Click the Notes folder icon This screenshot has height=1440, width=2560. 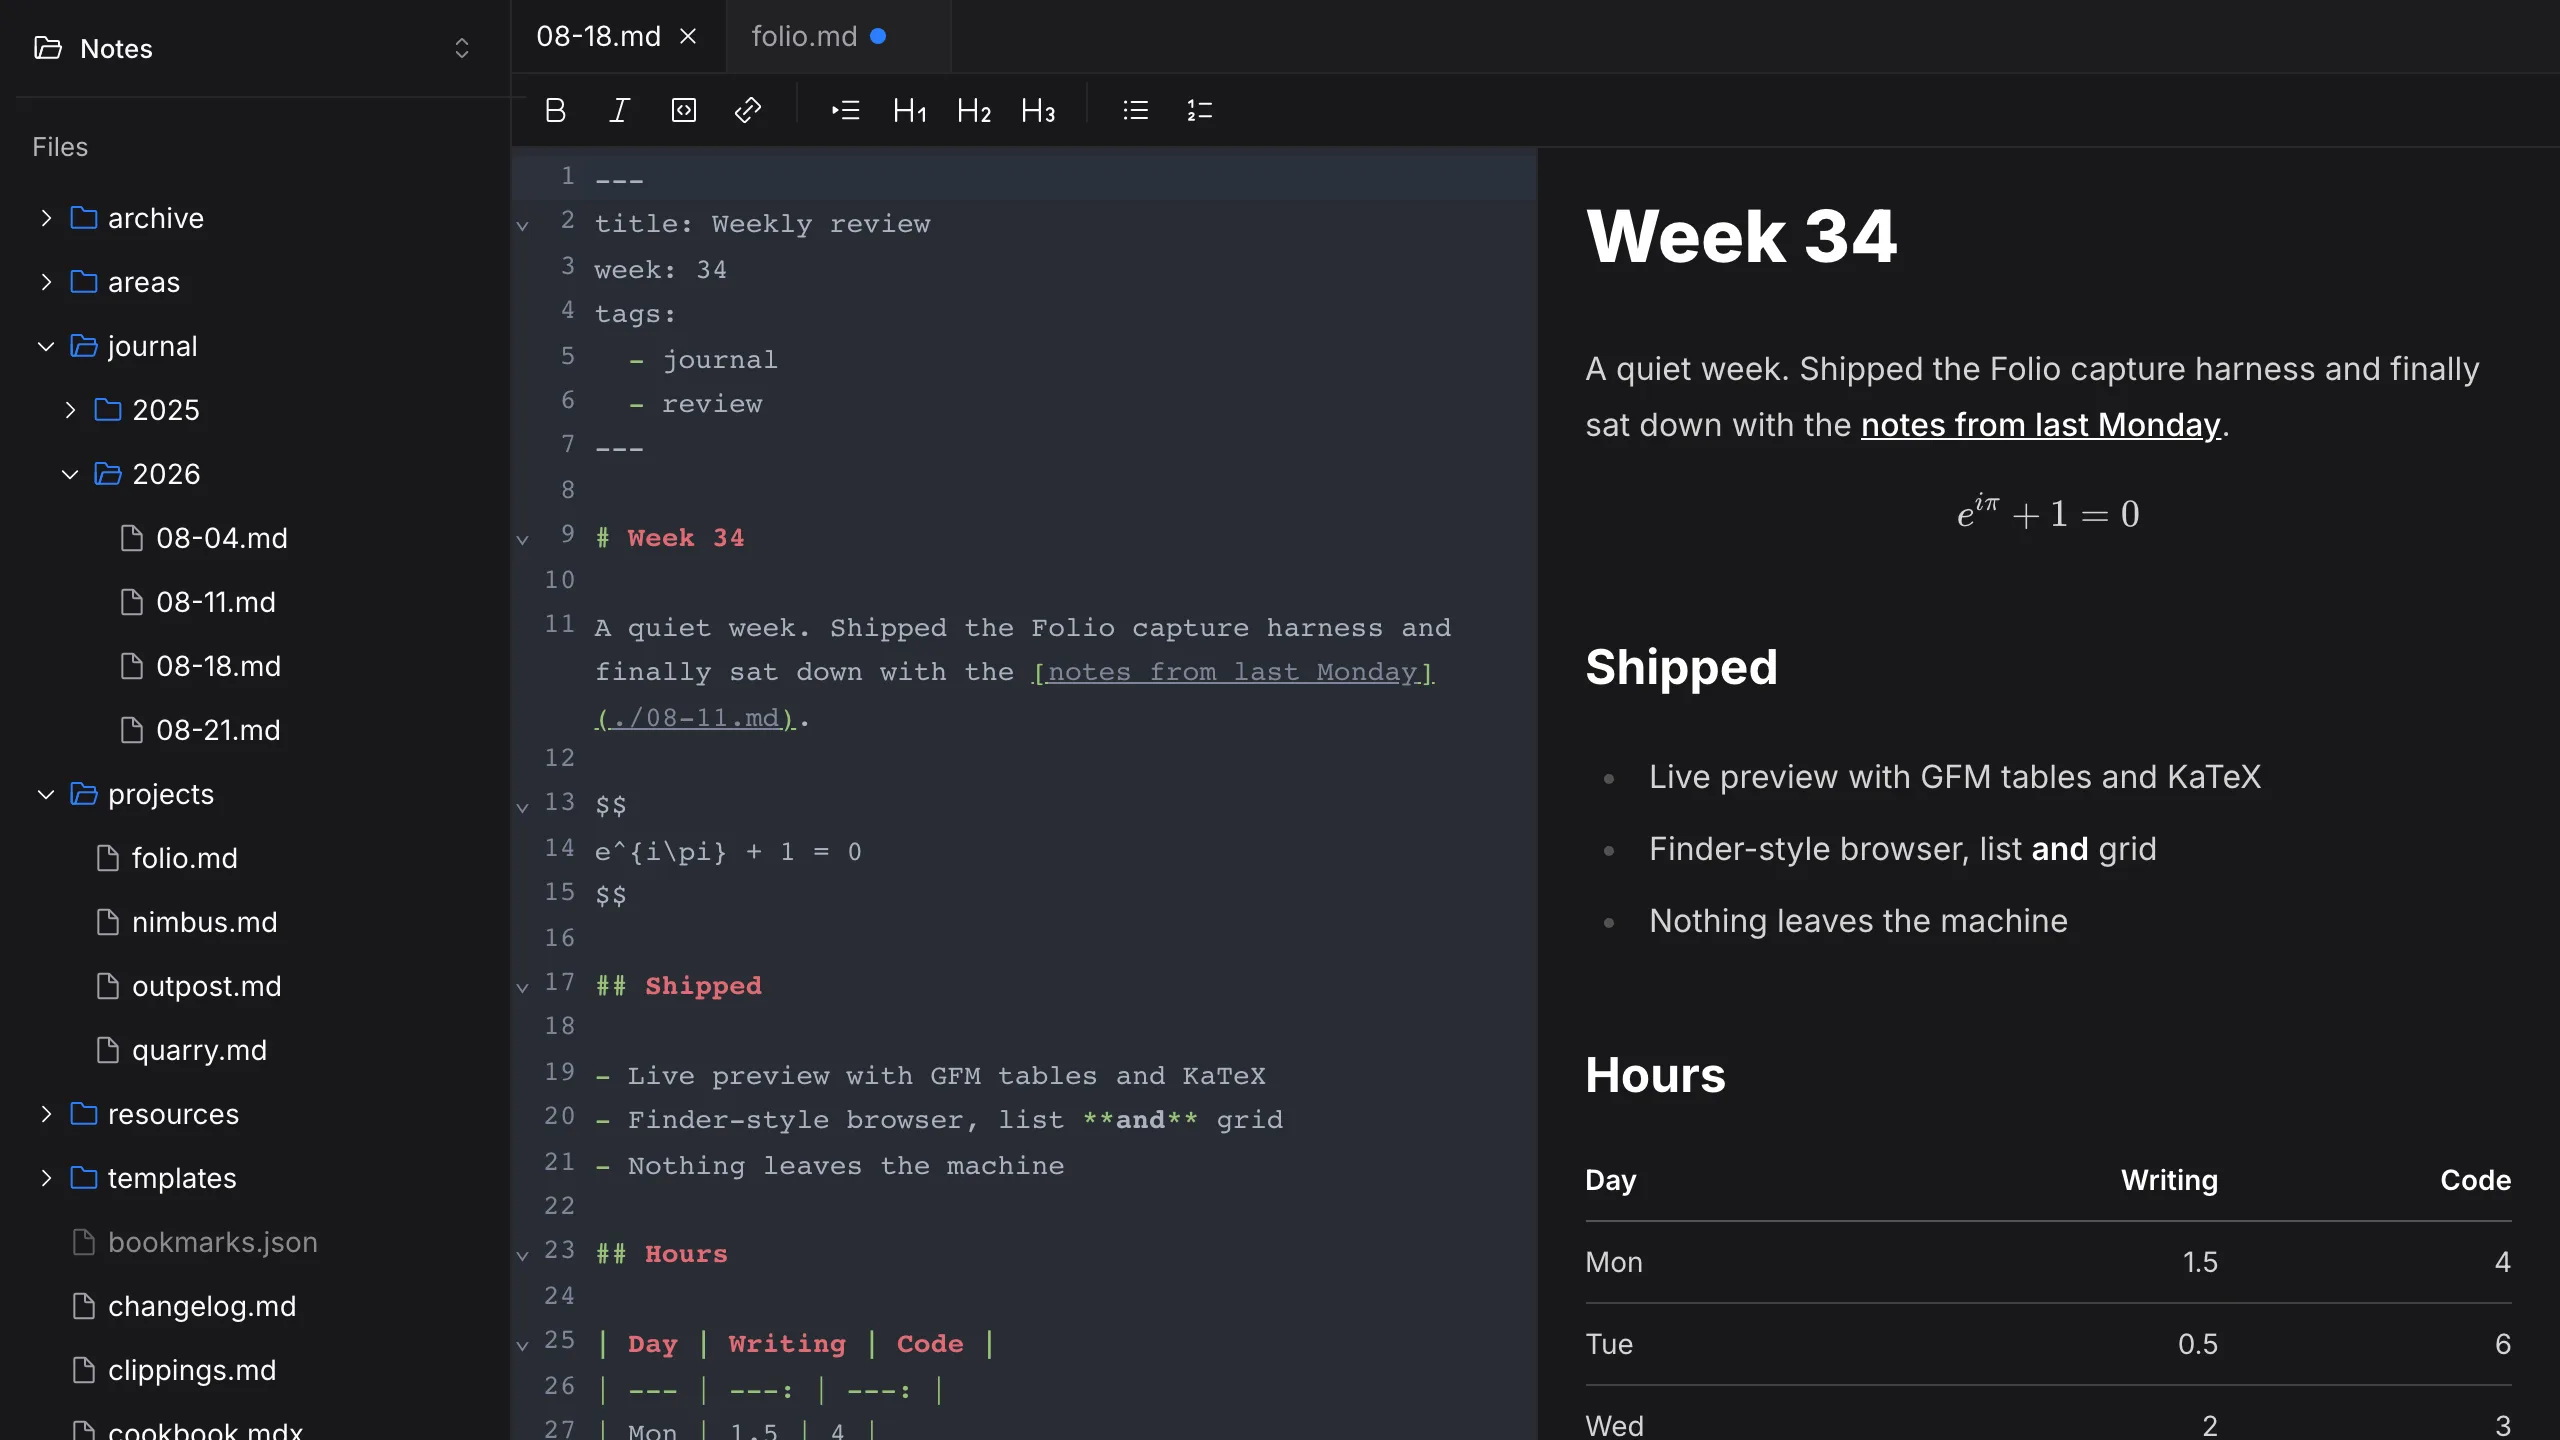click(x=48, y=48)
